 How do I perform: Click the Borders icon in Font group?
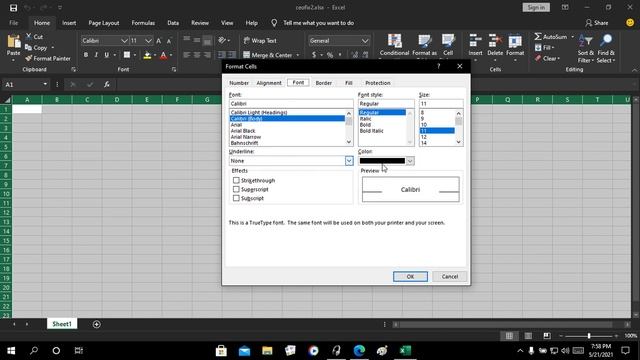click(127, 55)
